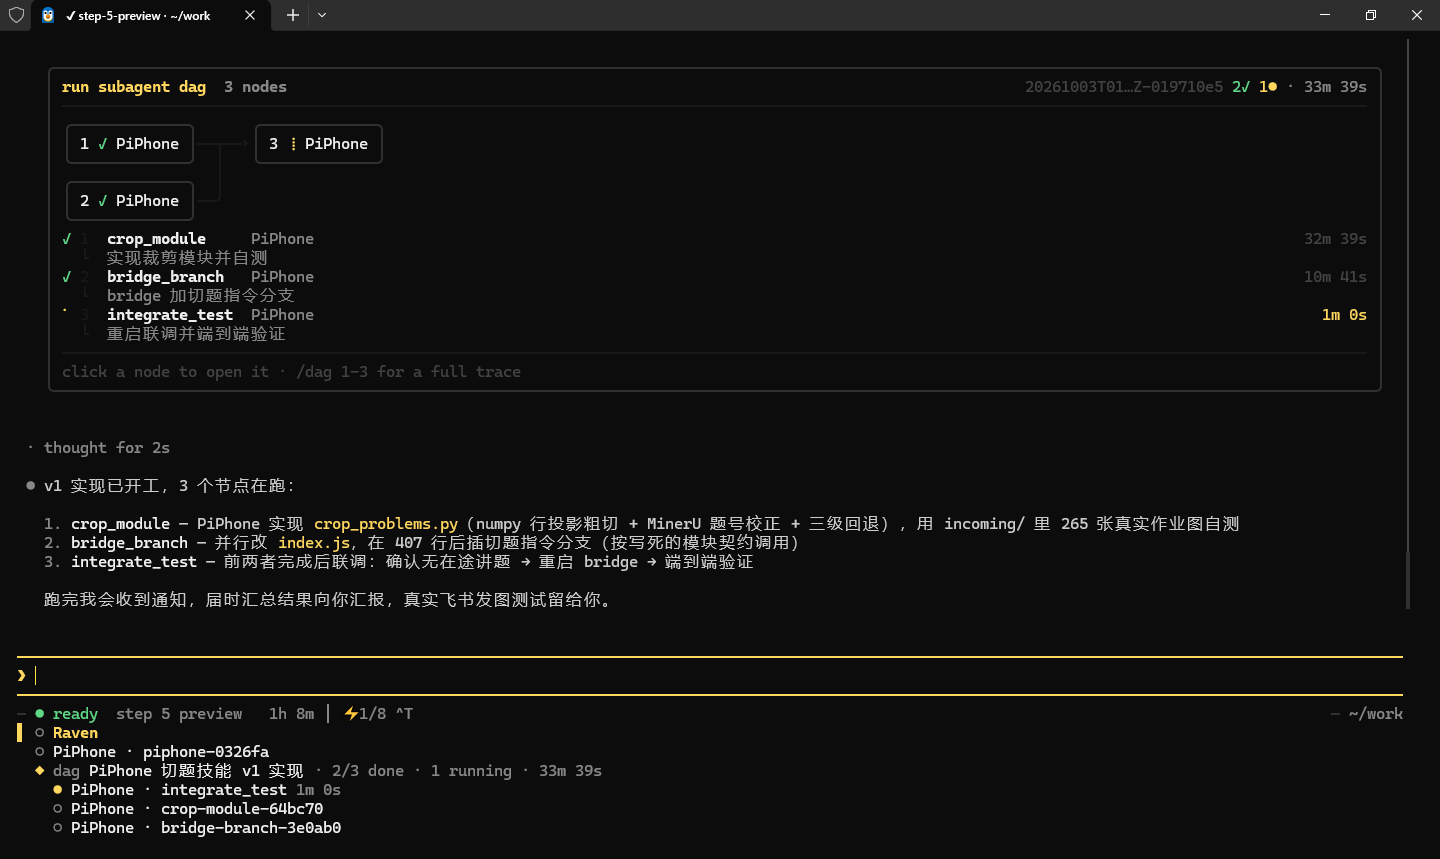Screen dimensions: 1440x859
Task: Click the circle bullet beside Raven
Action: 40,733
